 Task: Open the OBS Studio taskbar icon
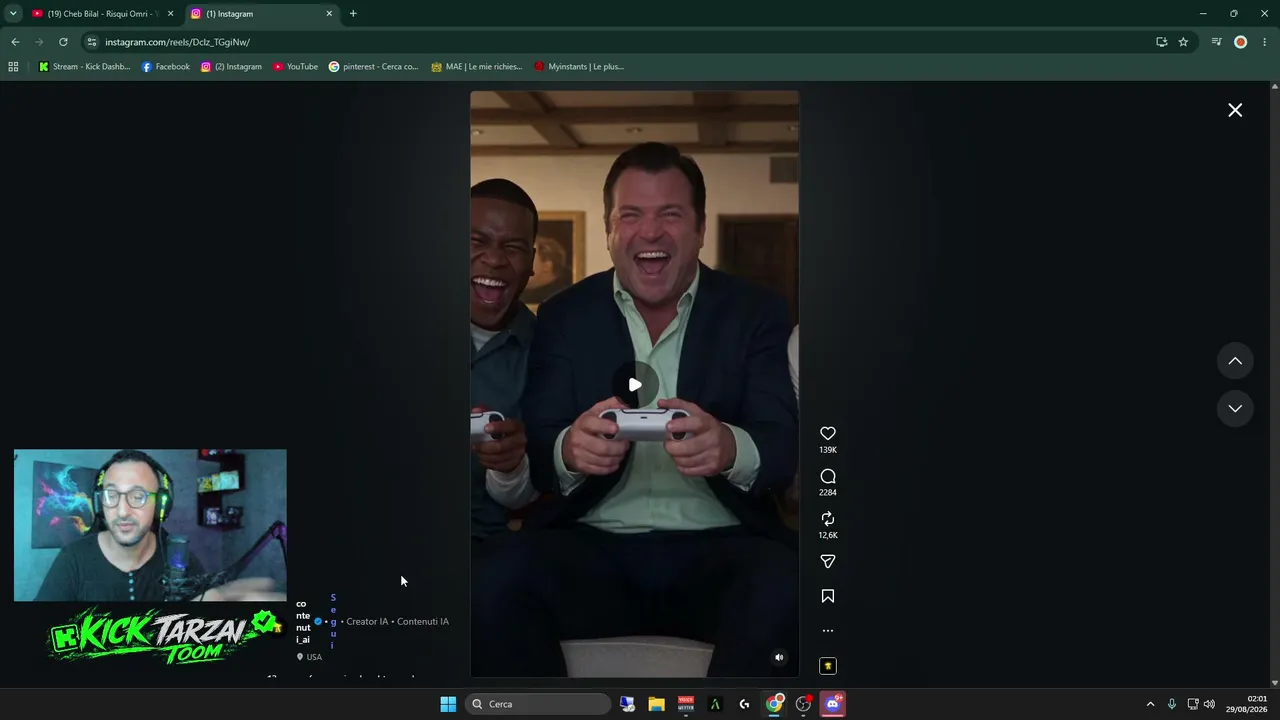(x=803, y=704)
